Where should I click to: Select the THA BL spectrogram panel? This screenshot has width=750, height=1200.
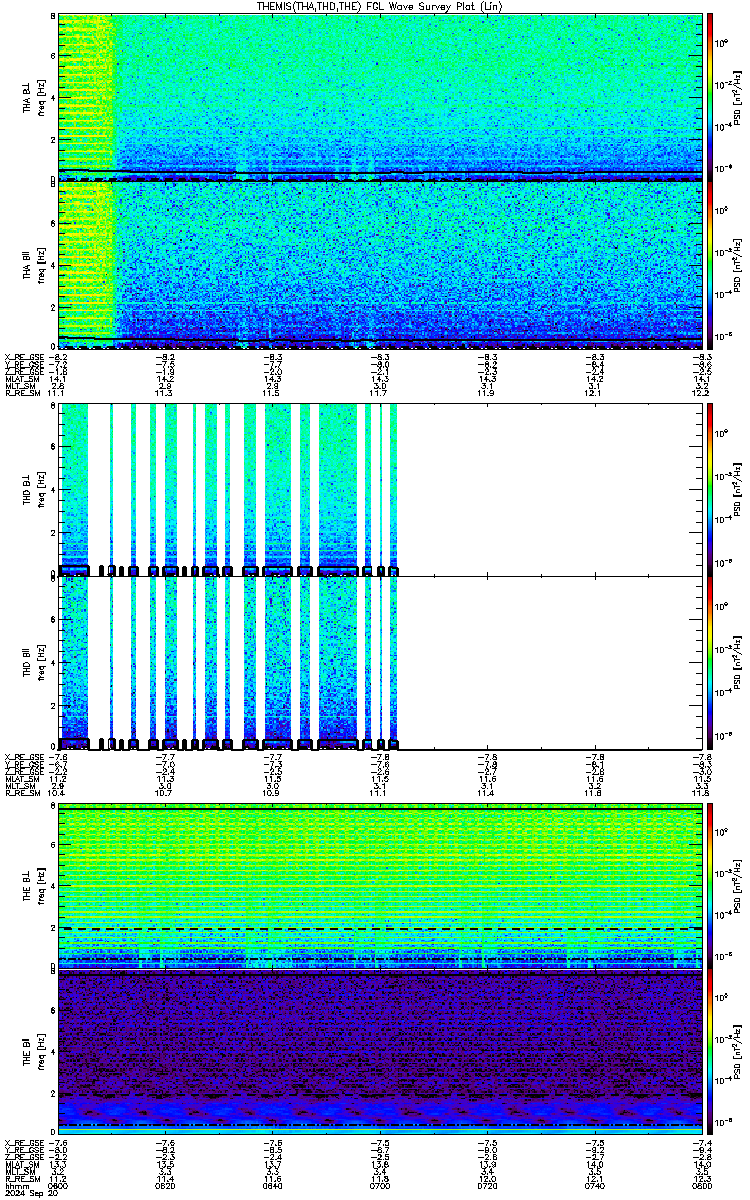pyautogui.click(x=379, y=97)
